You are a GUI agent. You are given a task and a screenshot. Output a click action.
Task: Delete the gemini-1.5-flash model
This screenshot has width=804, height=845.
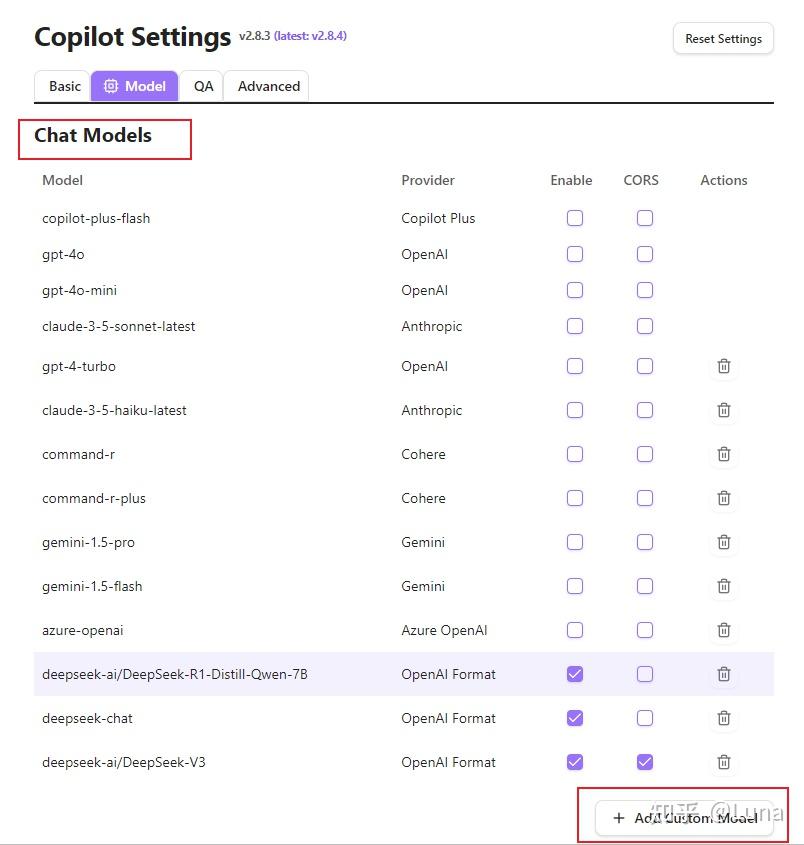click(723, 586)
